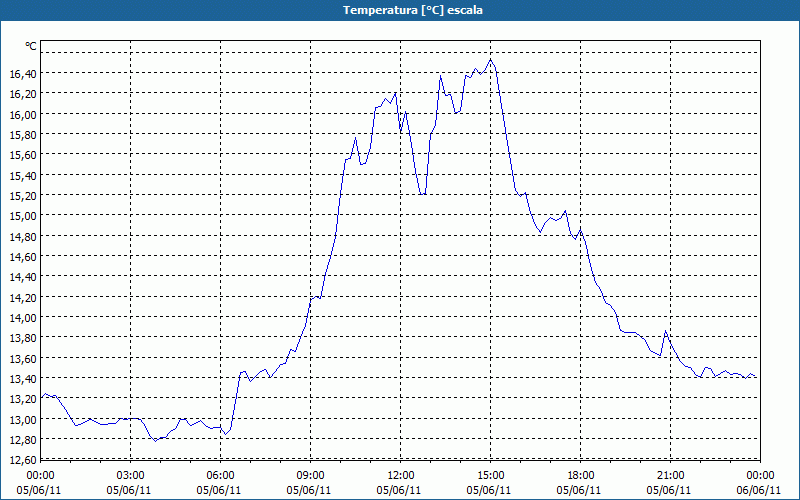This screenshot has width=800, height=500.
Task: Click the 21:00 time label
Action: (670, 476)
